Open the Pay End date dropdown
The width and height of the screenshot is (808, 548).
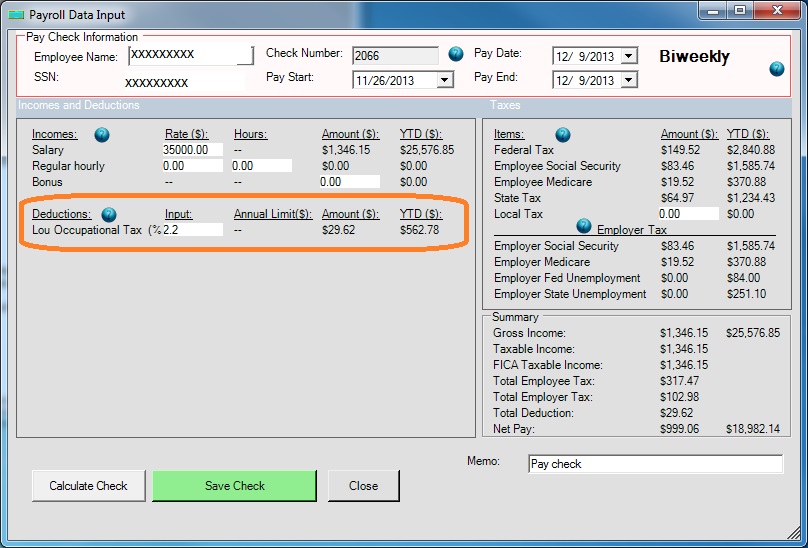628,80
